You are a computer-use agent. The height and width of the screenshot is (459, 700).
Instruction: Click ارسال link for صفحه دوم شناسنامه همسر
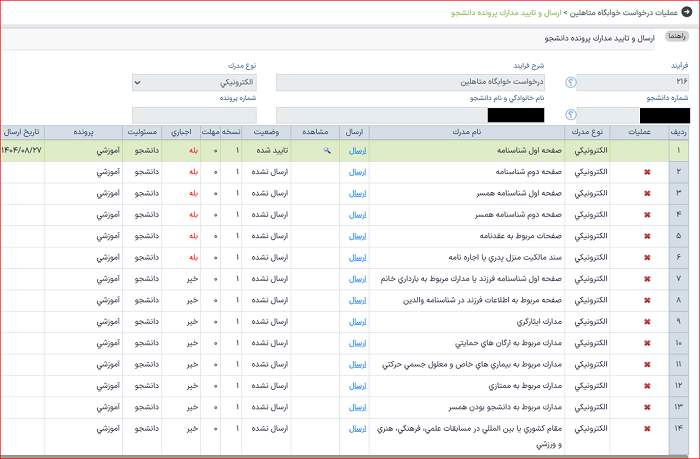pyautogui.click(x=357, y=215)
